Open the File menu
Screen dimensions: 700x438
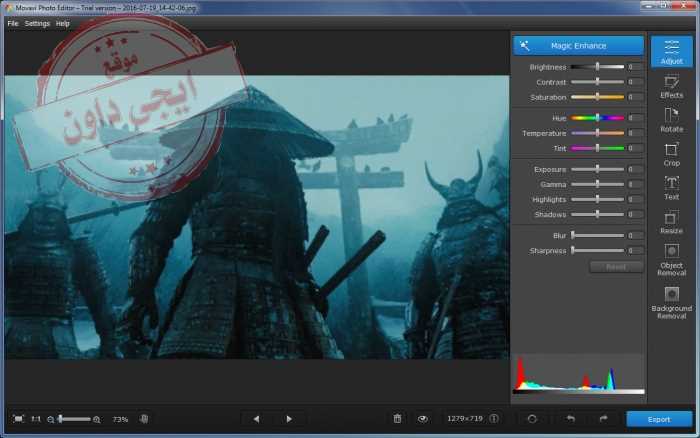[x=13, y=23]
